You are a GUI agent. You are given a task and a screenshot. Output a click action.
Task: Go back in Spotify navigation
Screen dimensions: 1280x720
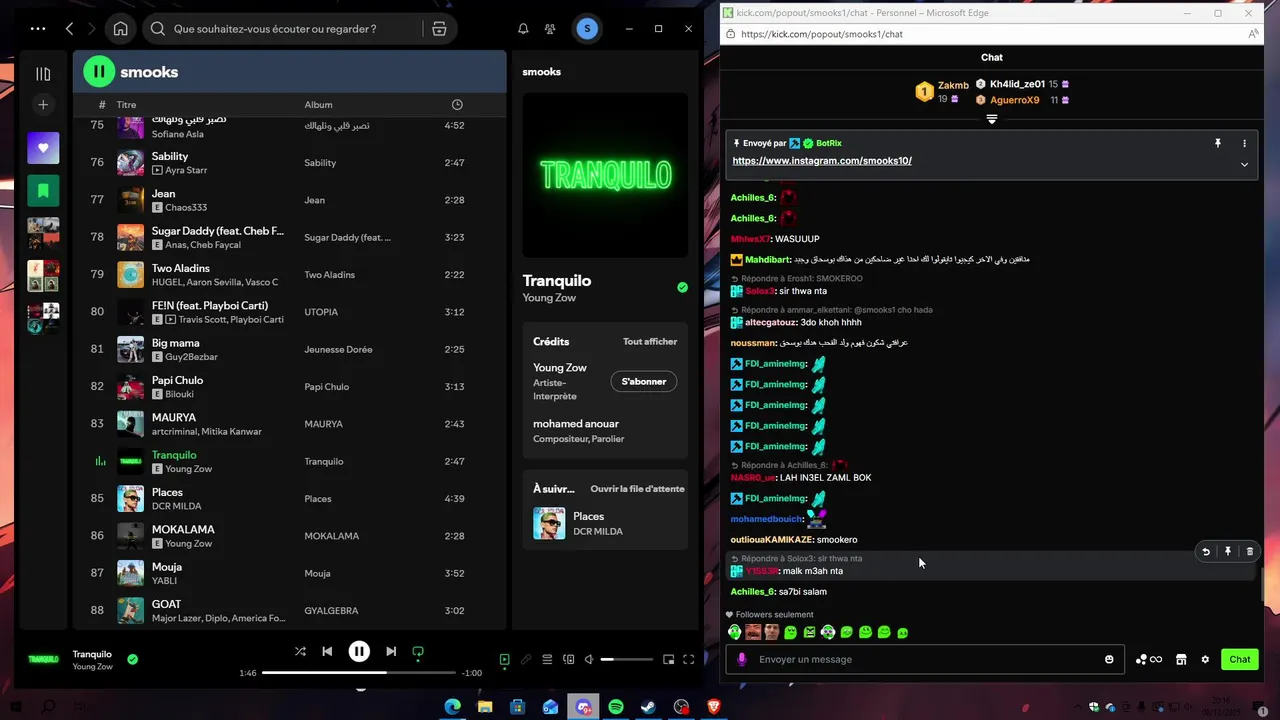pyautogui.click(x=69, y=29)
